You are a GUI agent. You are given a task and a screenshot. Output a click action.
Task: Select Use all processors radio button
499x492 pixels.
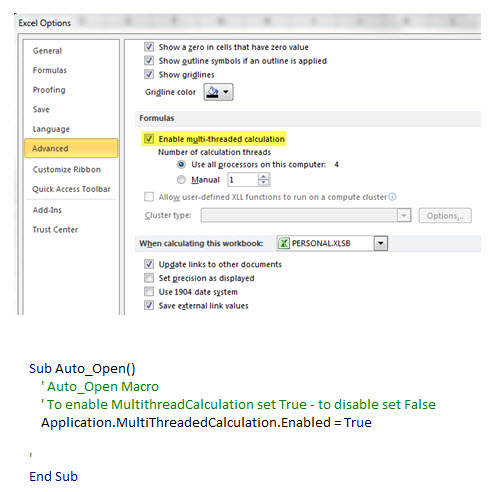pyautogui.click(x=181, y=164)
